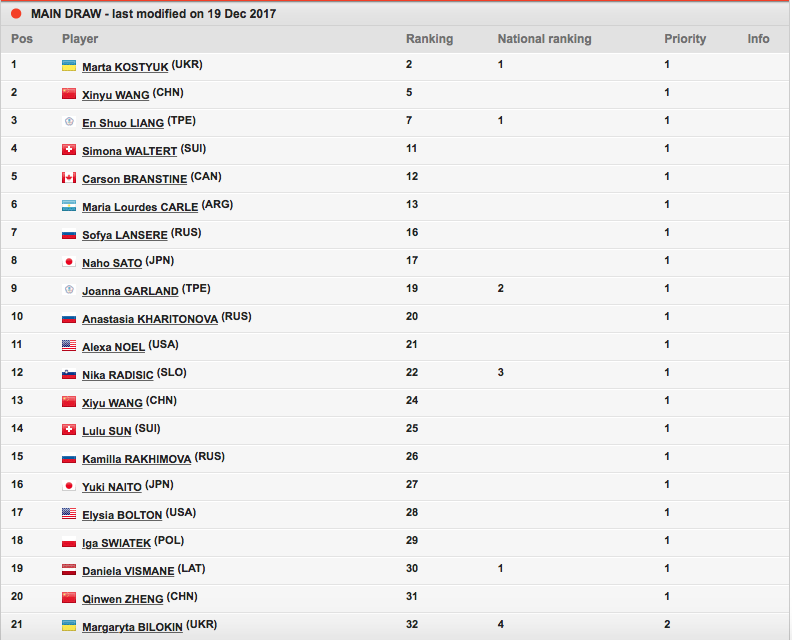Select Simona WALTERT name link

(129, 151)
